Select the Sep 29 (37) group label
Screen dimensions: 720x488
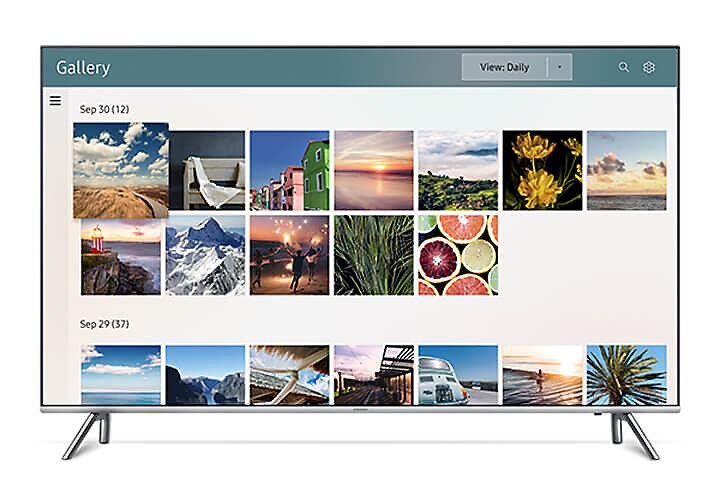point(104,324)
